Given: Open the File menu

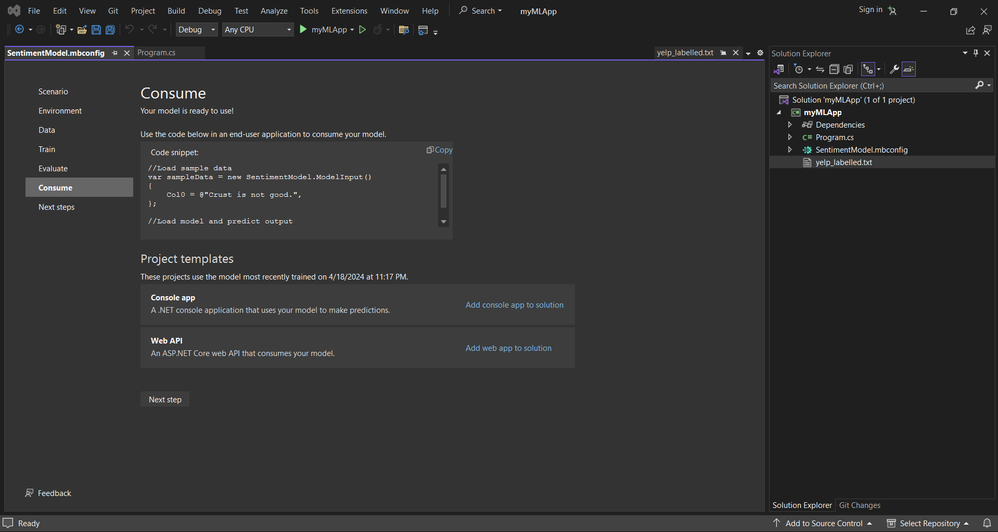Looking at the screenshot, I should pyautogui.click(x=34, y=11).
